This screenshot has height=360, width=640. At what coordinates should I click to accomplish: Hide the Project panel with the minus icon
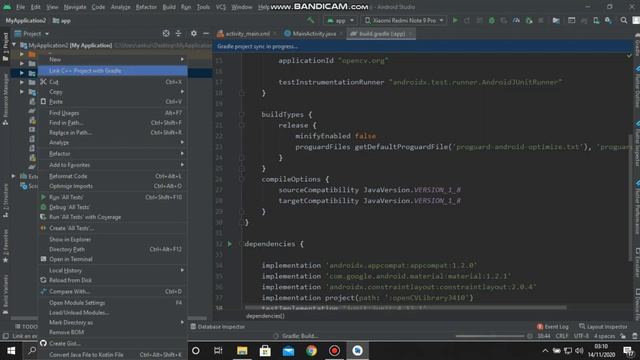point(206,33)
